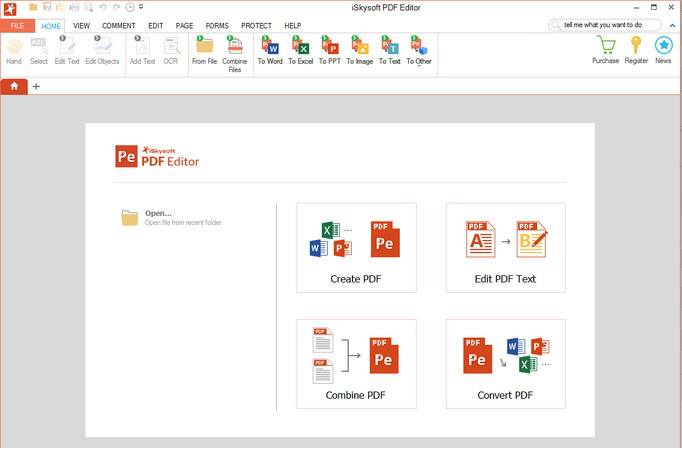Click the undo arrow in title bar

click(103, 7)
